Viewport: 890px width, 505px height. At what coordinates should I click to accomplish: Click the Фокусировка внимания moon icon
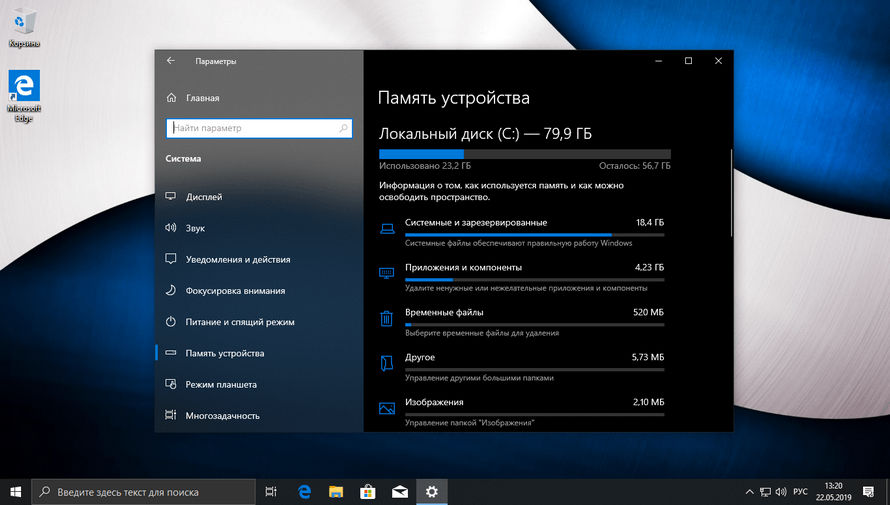pos(171,291)
